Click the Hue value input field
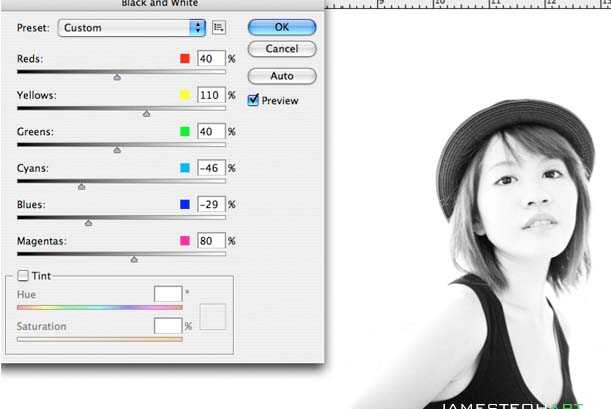Screen dimensions: 611x409 pyautogui.click(x=168, y=293)
